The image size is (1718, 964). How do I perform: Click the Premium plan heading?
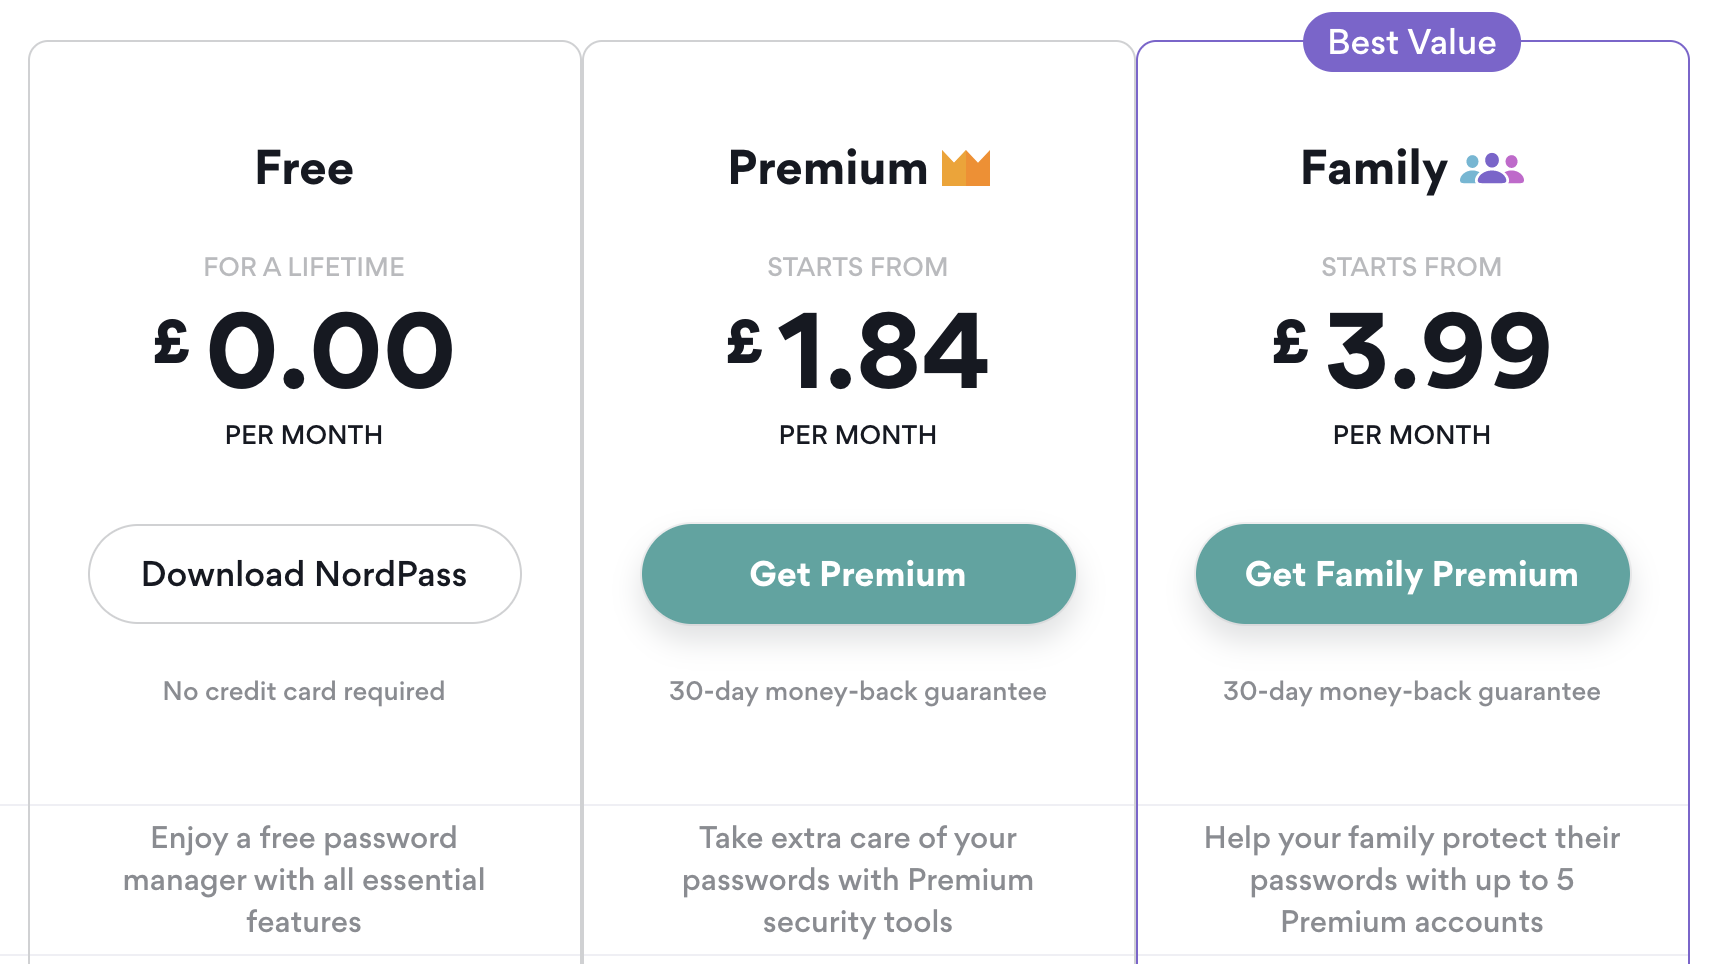tap(828, 168)
